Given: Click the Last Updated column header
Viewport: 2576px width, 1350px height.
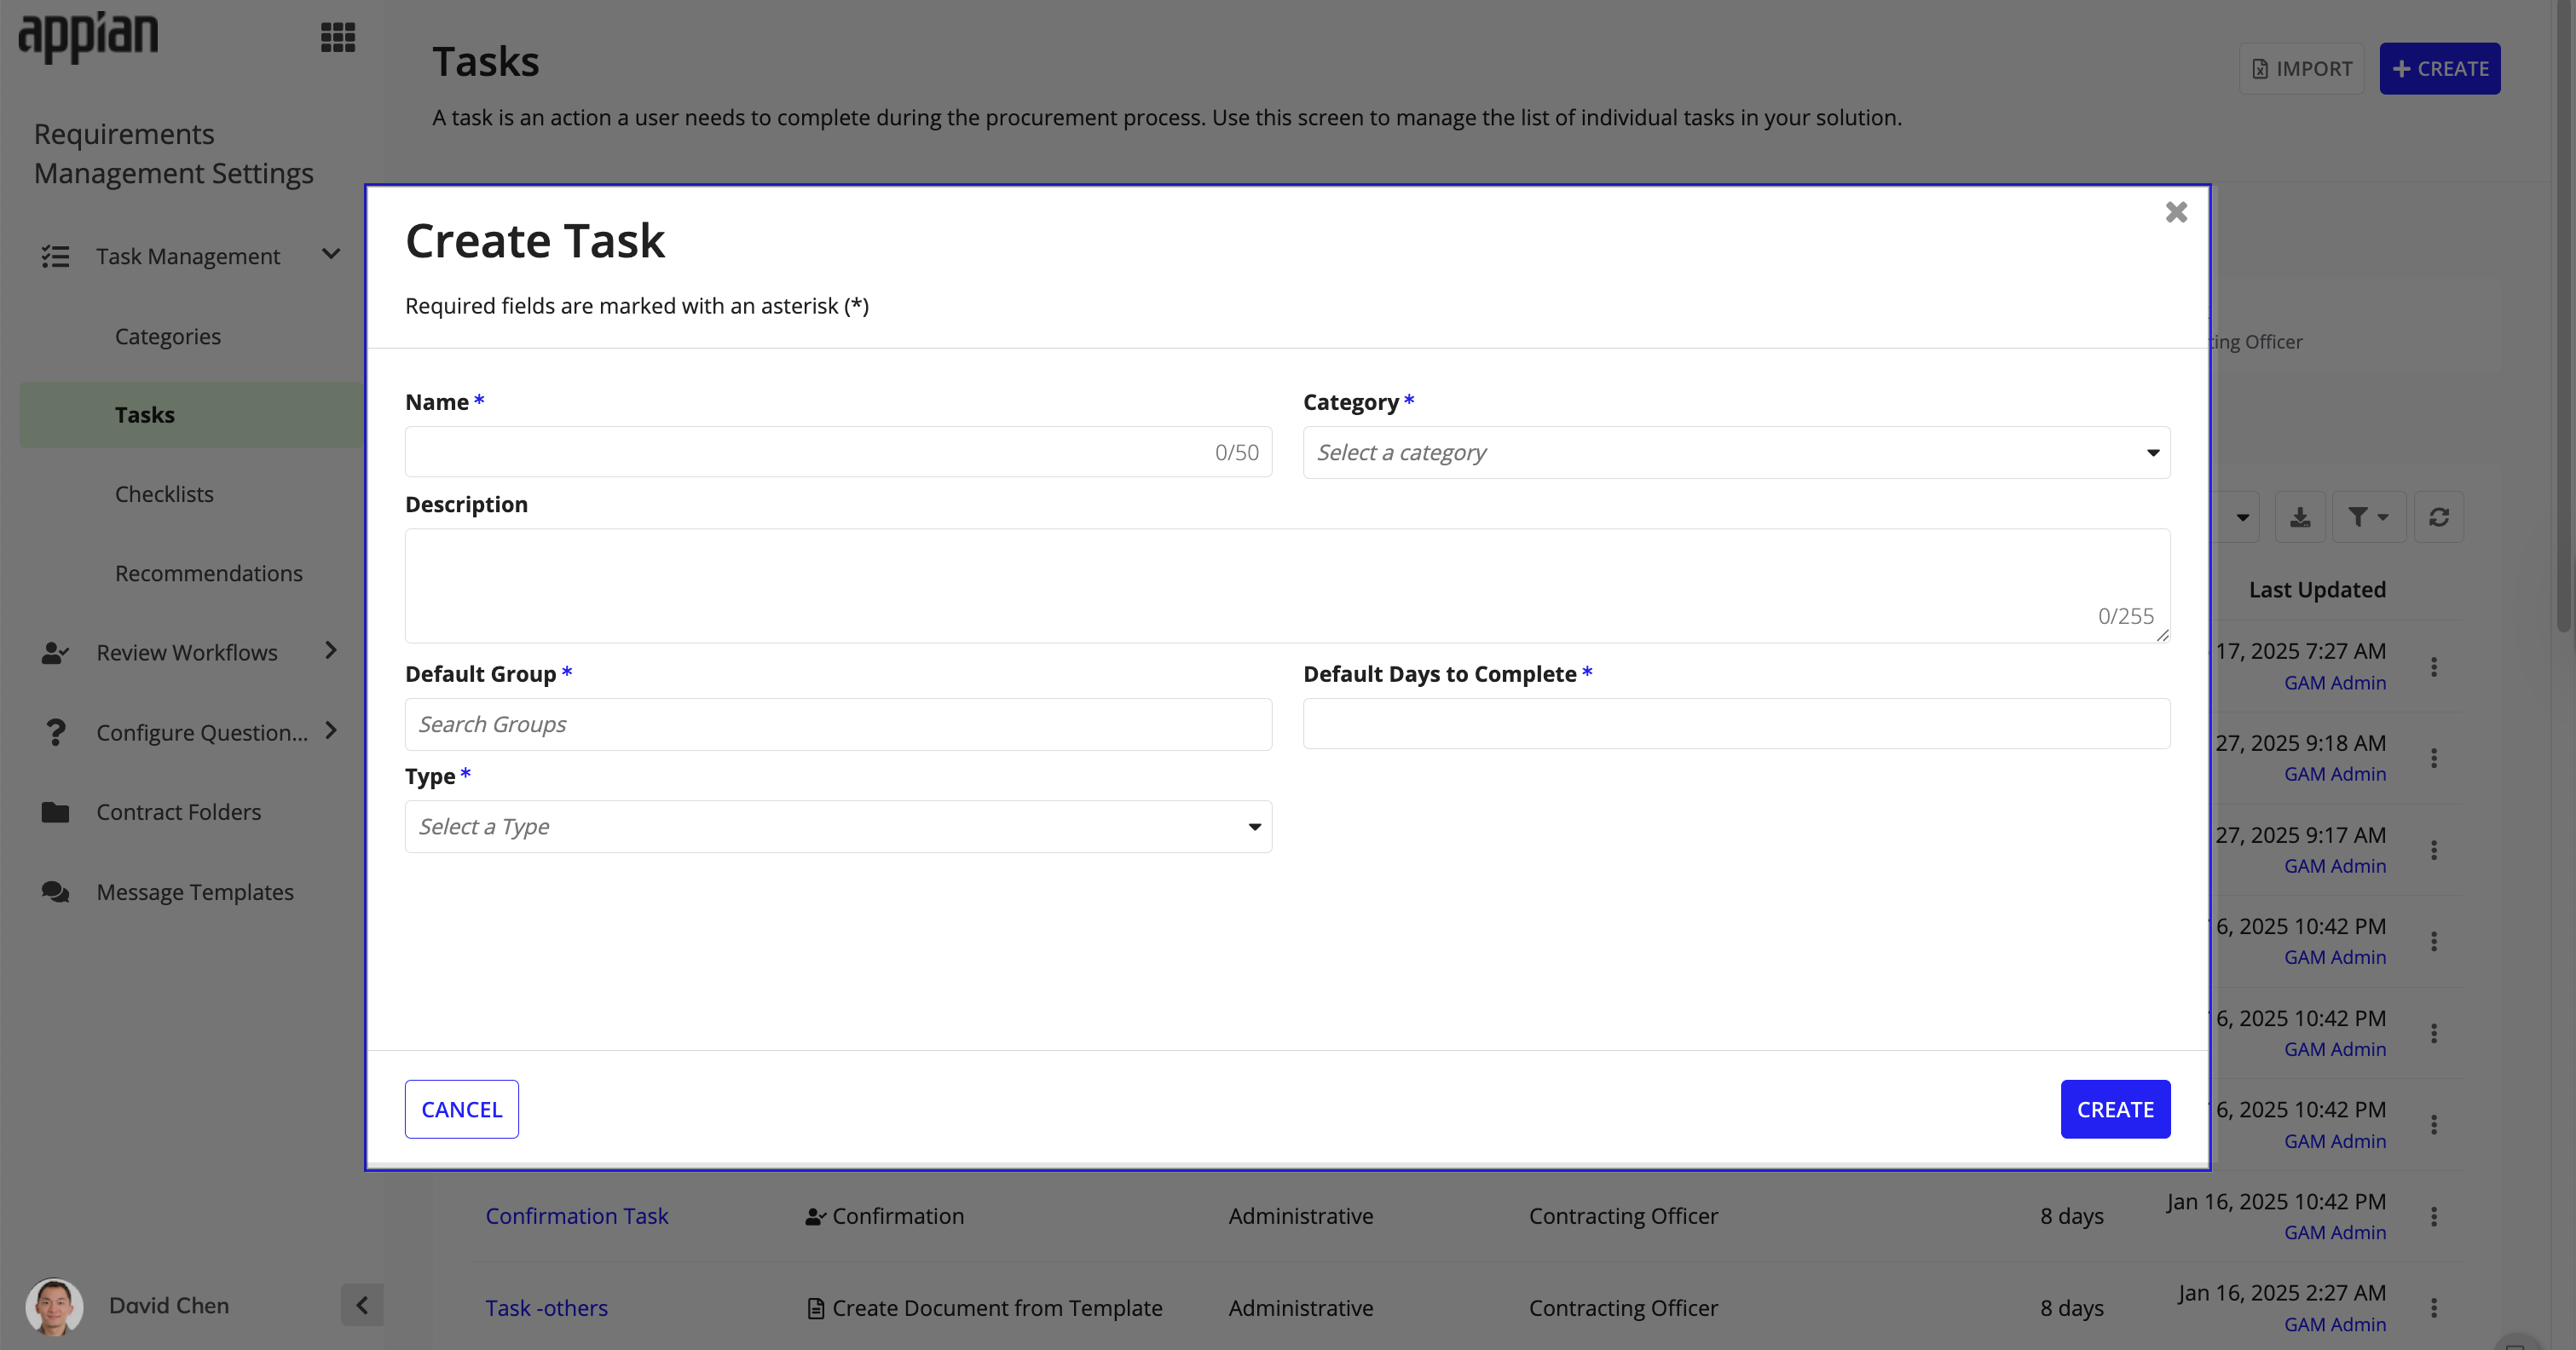Looking at the screenshot, I should click(x=2317, y=590).
